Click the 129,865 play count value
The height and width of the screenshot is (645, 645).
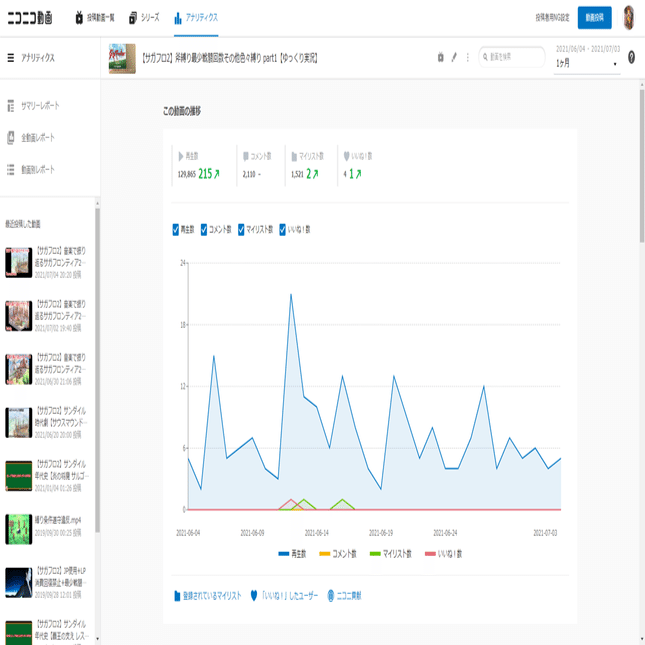pyautogui.click(x=187, y=174)
